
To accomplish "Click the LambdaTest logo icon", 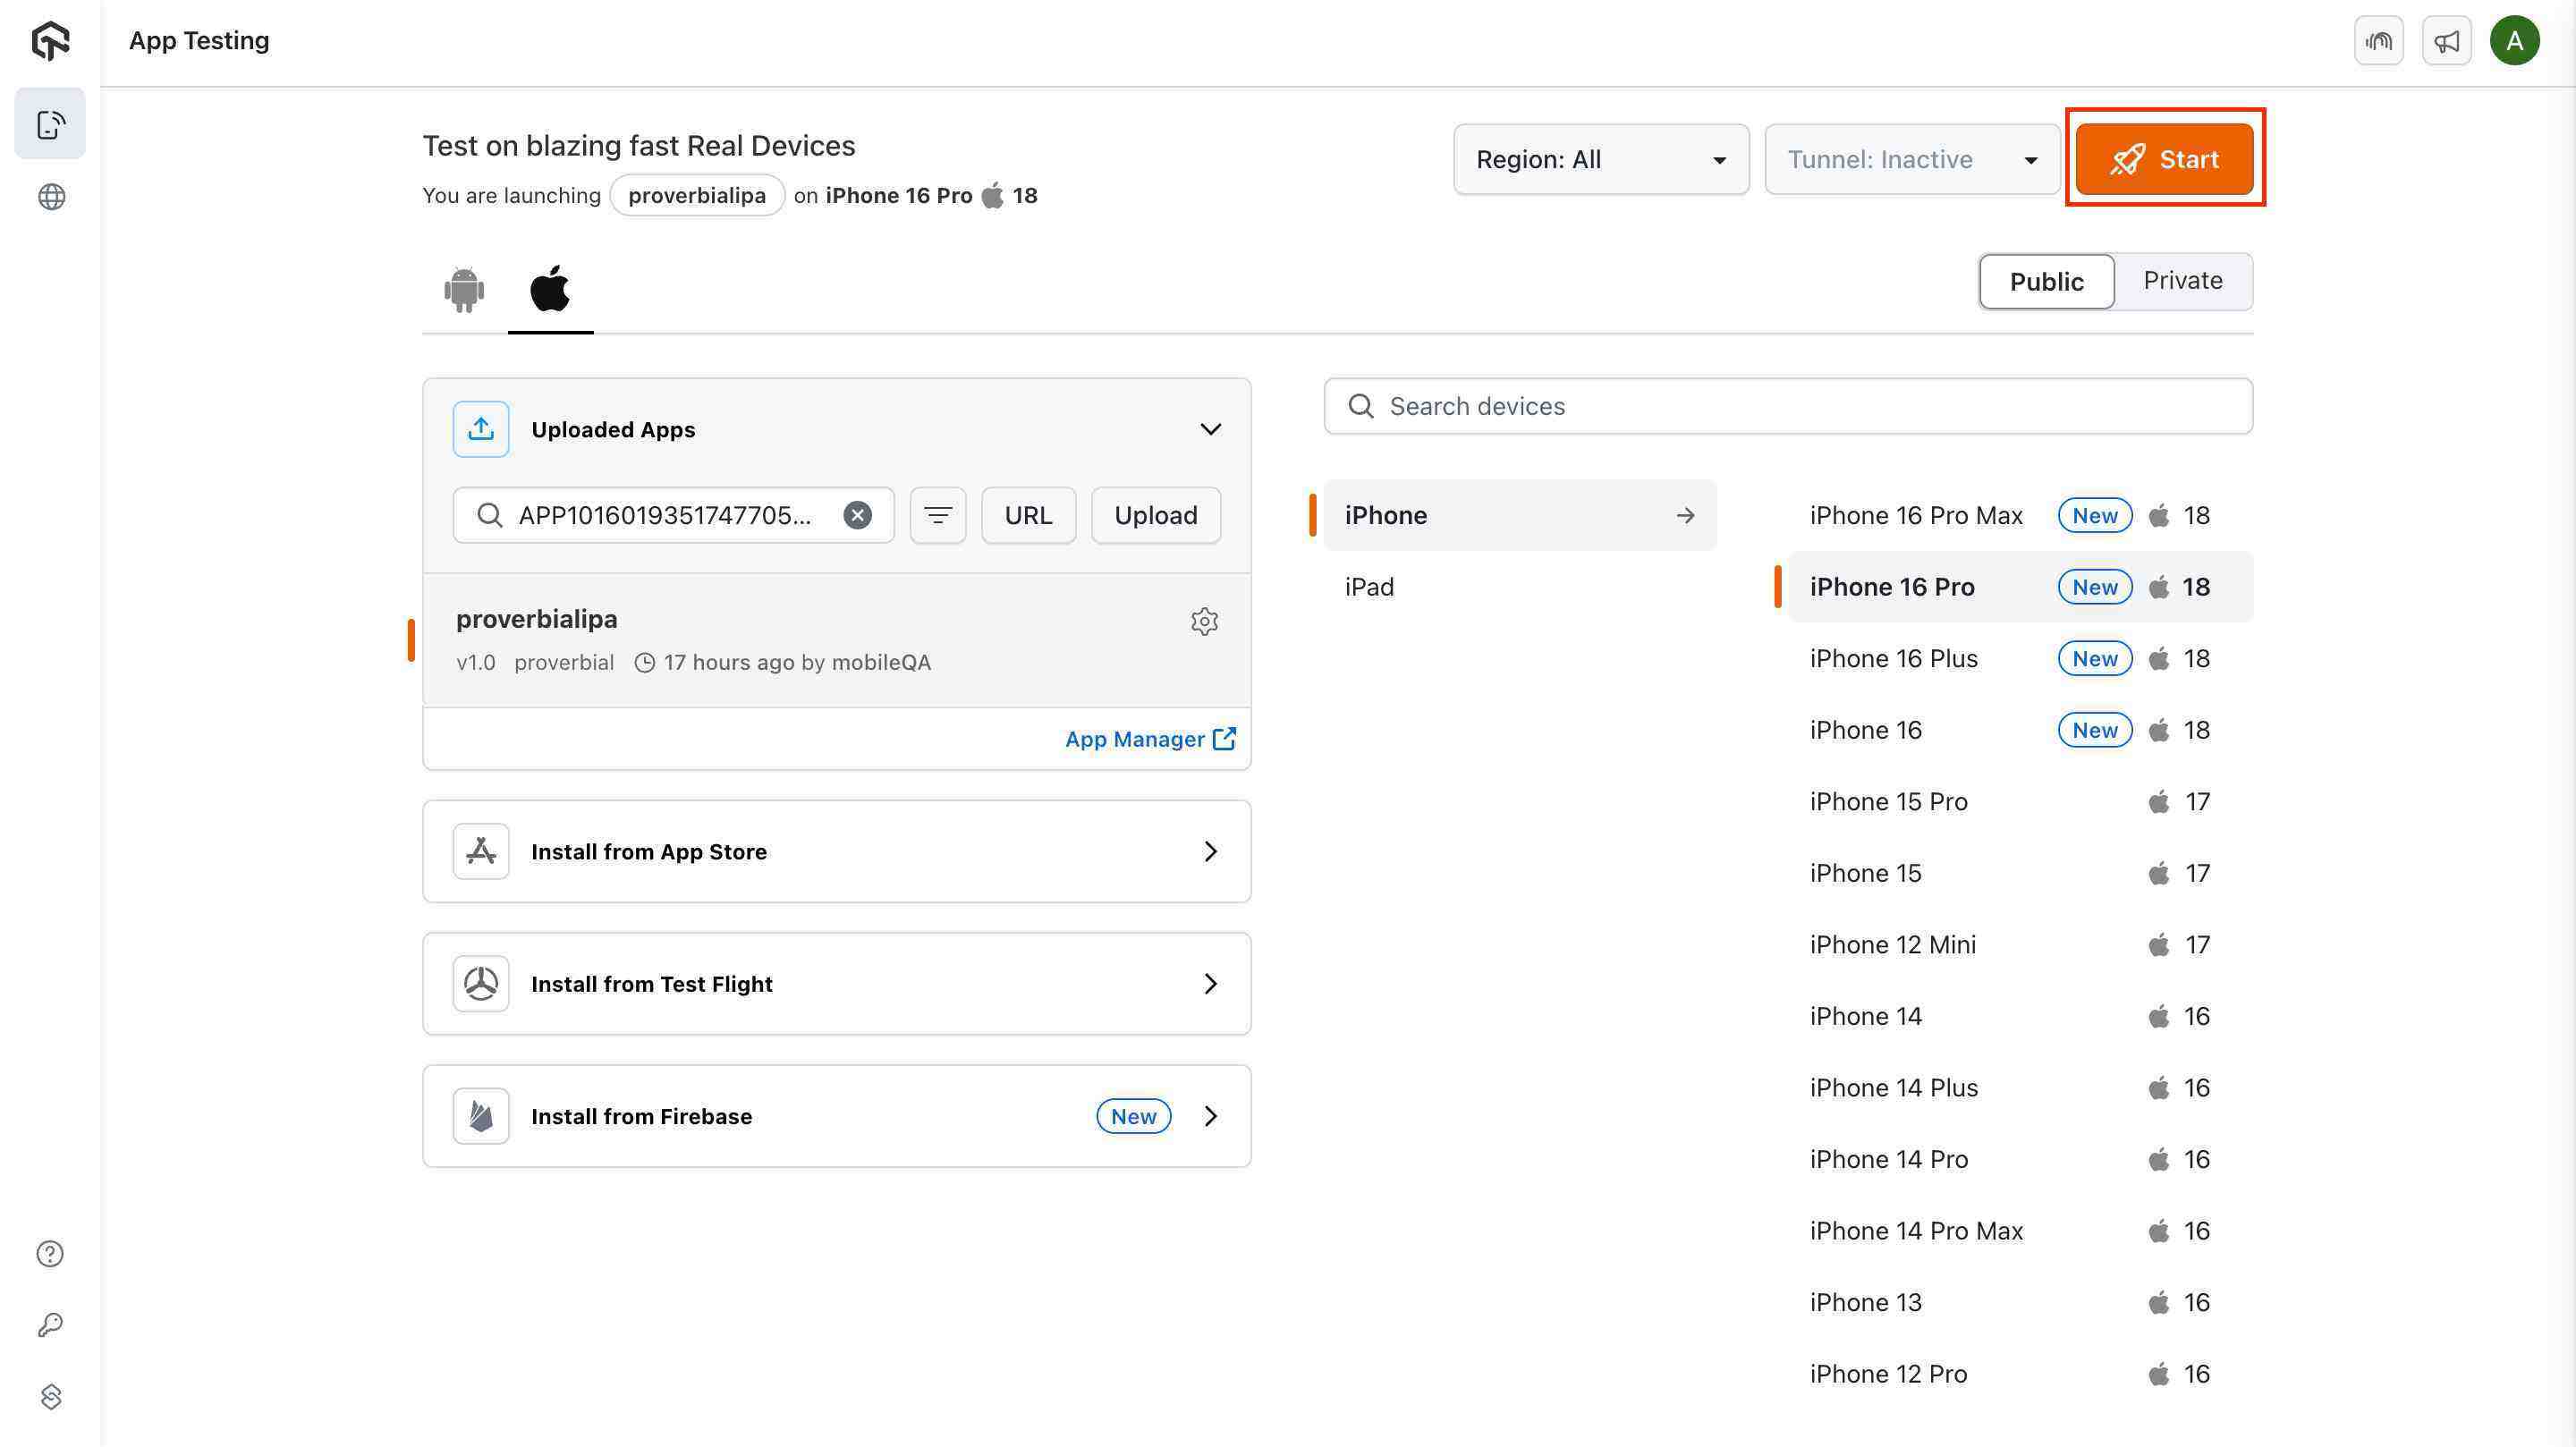I will 50,41.
